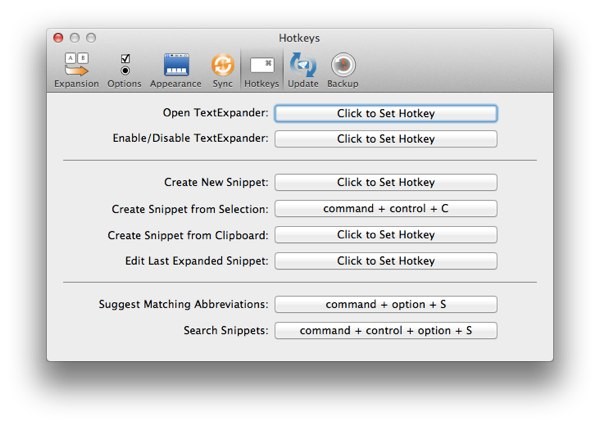Click the Hotkeys window title text
The width and height of the screenshot is (600, 426).
tap(299, 38)
